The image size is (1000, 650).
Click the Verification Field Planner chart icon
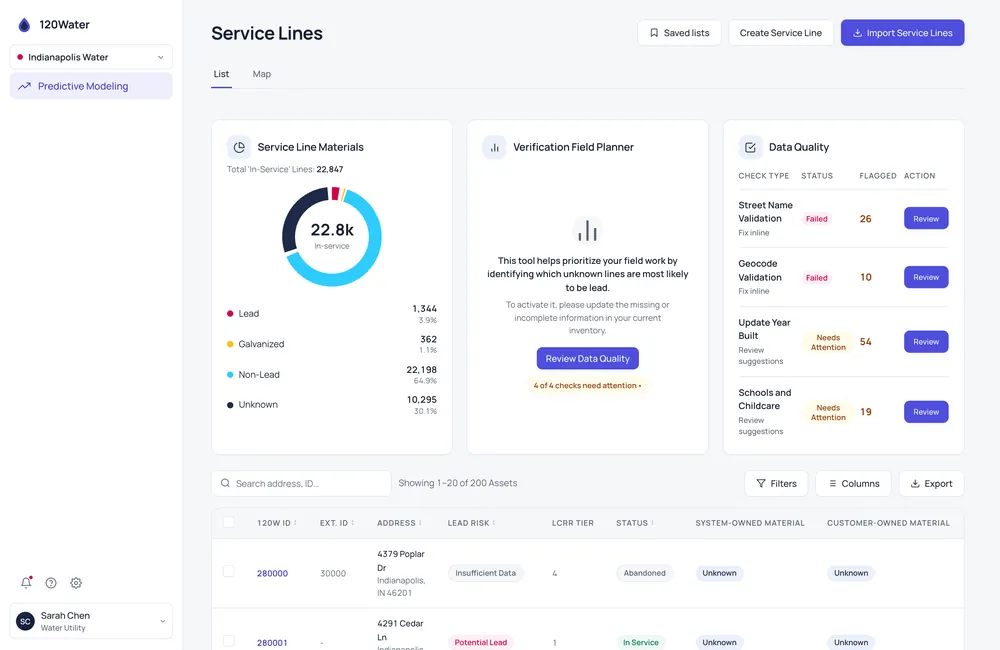494,147
